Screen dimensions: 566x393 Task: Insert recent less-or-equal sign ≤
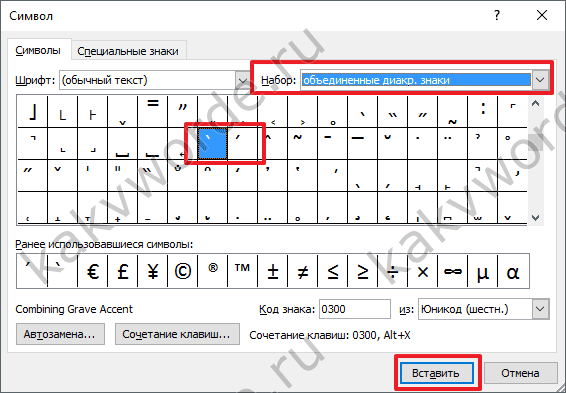point(332,271)
